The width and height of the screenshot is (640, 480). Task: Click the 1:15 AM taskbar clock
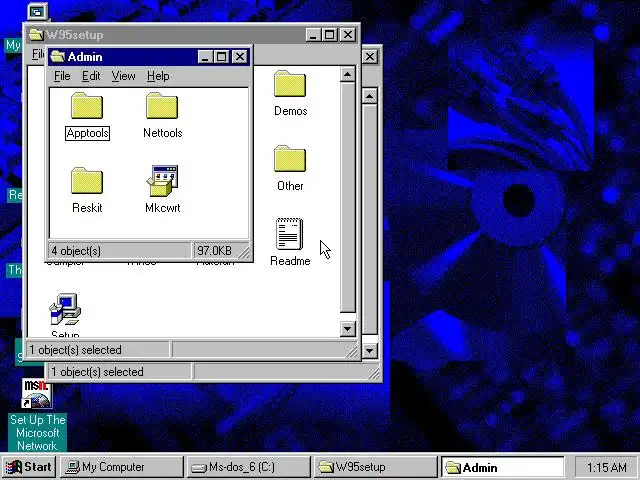click(606, 467)
